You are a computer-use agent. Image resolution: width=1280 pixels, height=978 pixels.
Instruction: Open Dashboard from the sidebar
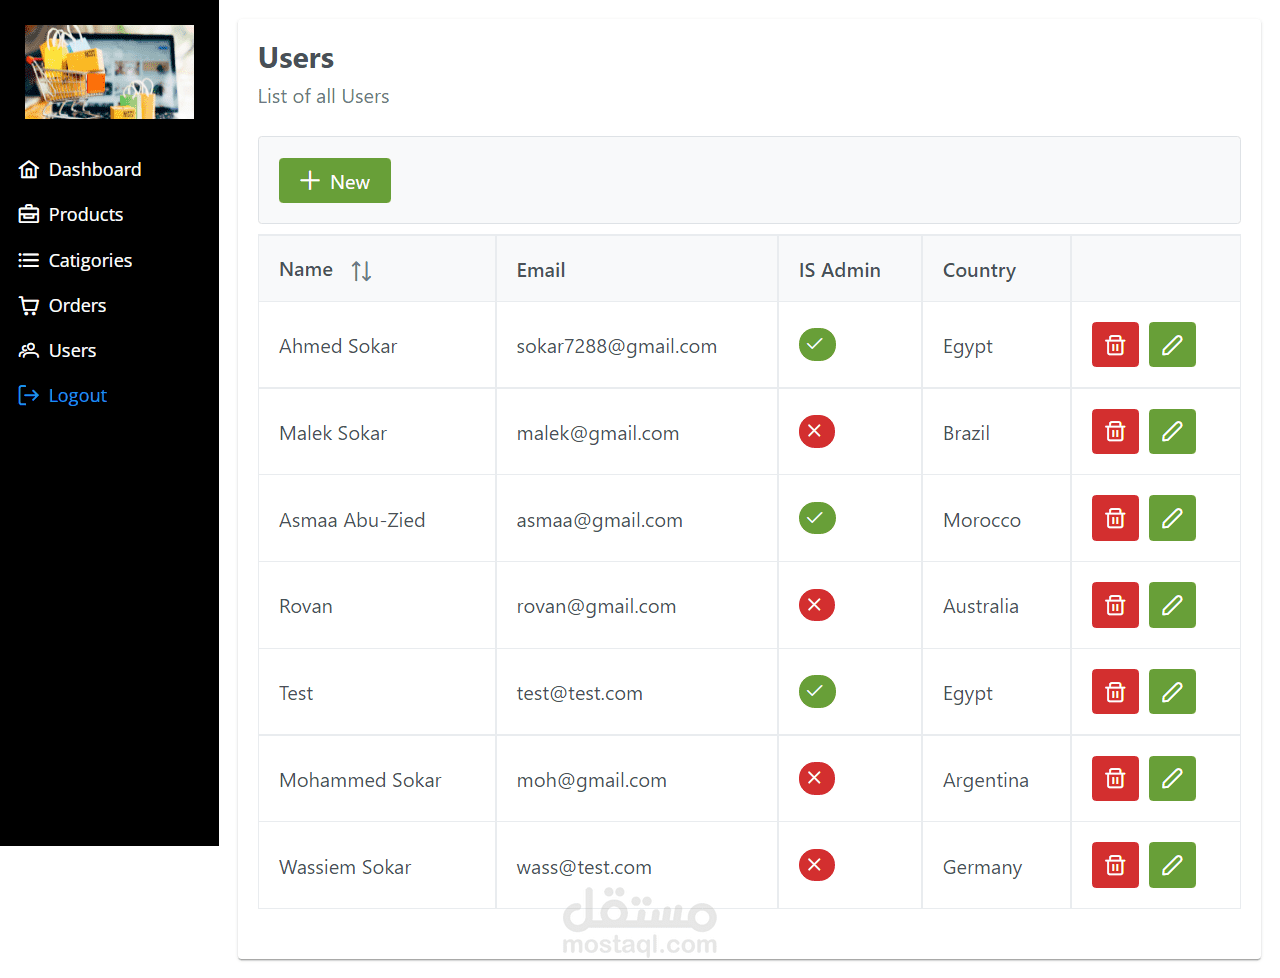pyautogui.click(x=80, y=169)
